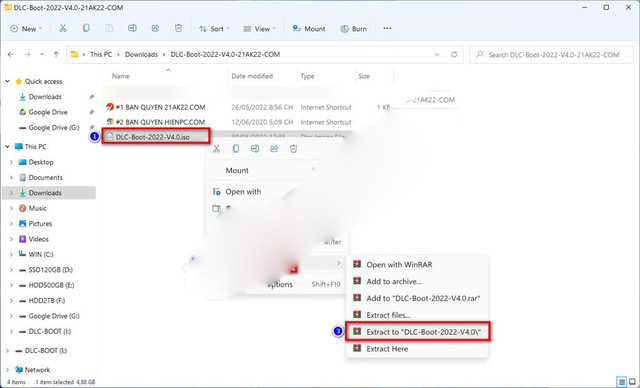Click the search box for this folder

pyautogui.click(x=551, y=55)
